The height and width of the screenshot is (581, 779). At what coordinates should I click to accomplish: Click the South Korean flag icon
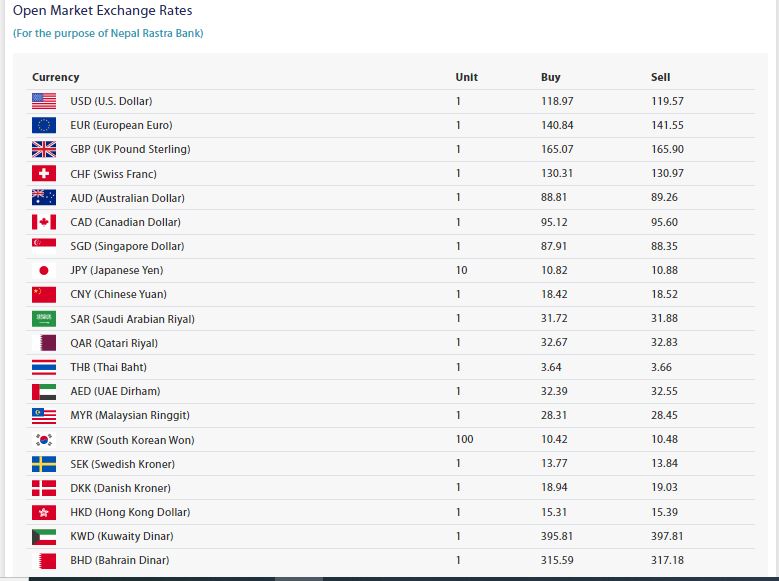44,440
